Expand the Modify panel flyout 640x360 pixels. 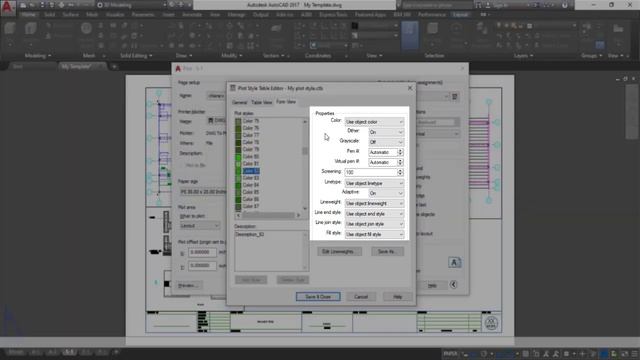(231, 56)
